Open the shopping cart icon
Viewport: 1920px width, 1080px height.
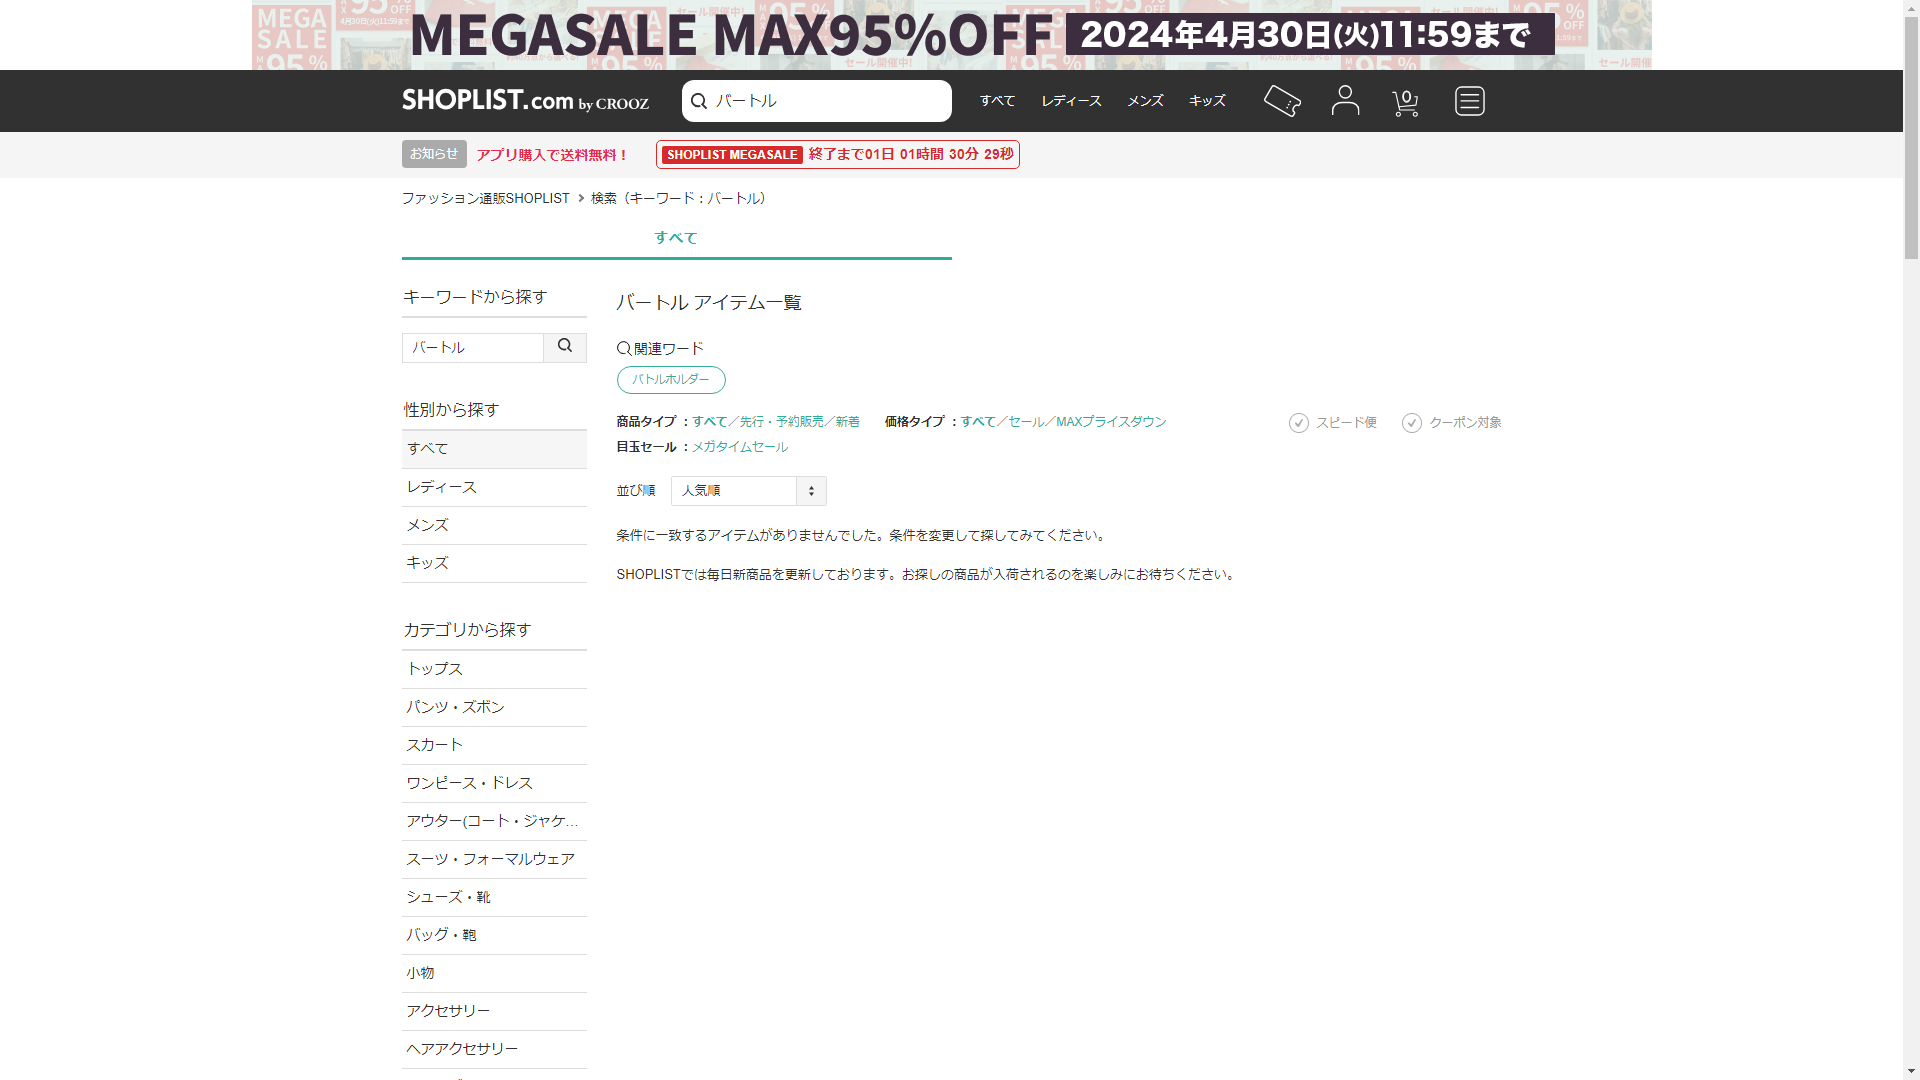pos(1405,101)
